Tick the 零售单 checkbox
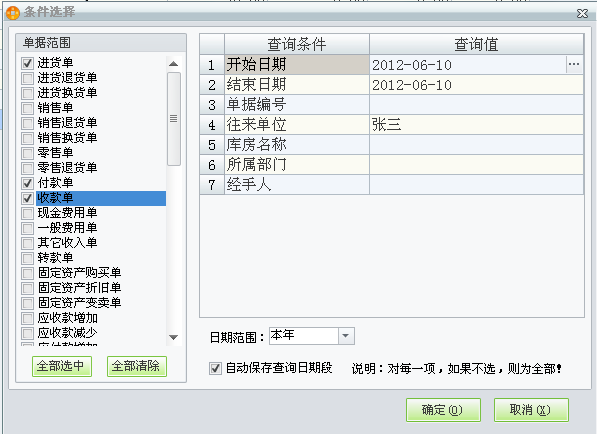This screenshot has width=597, height=434. 27,153
